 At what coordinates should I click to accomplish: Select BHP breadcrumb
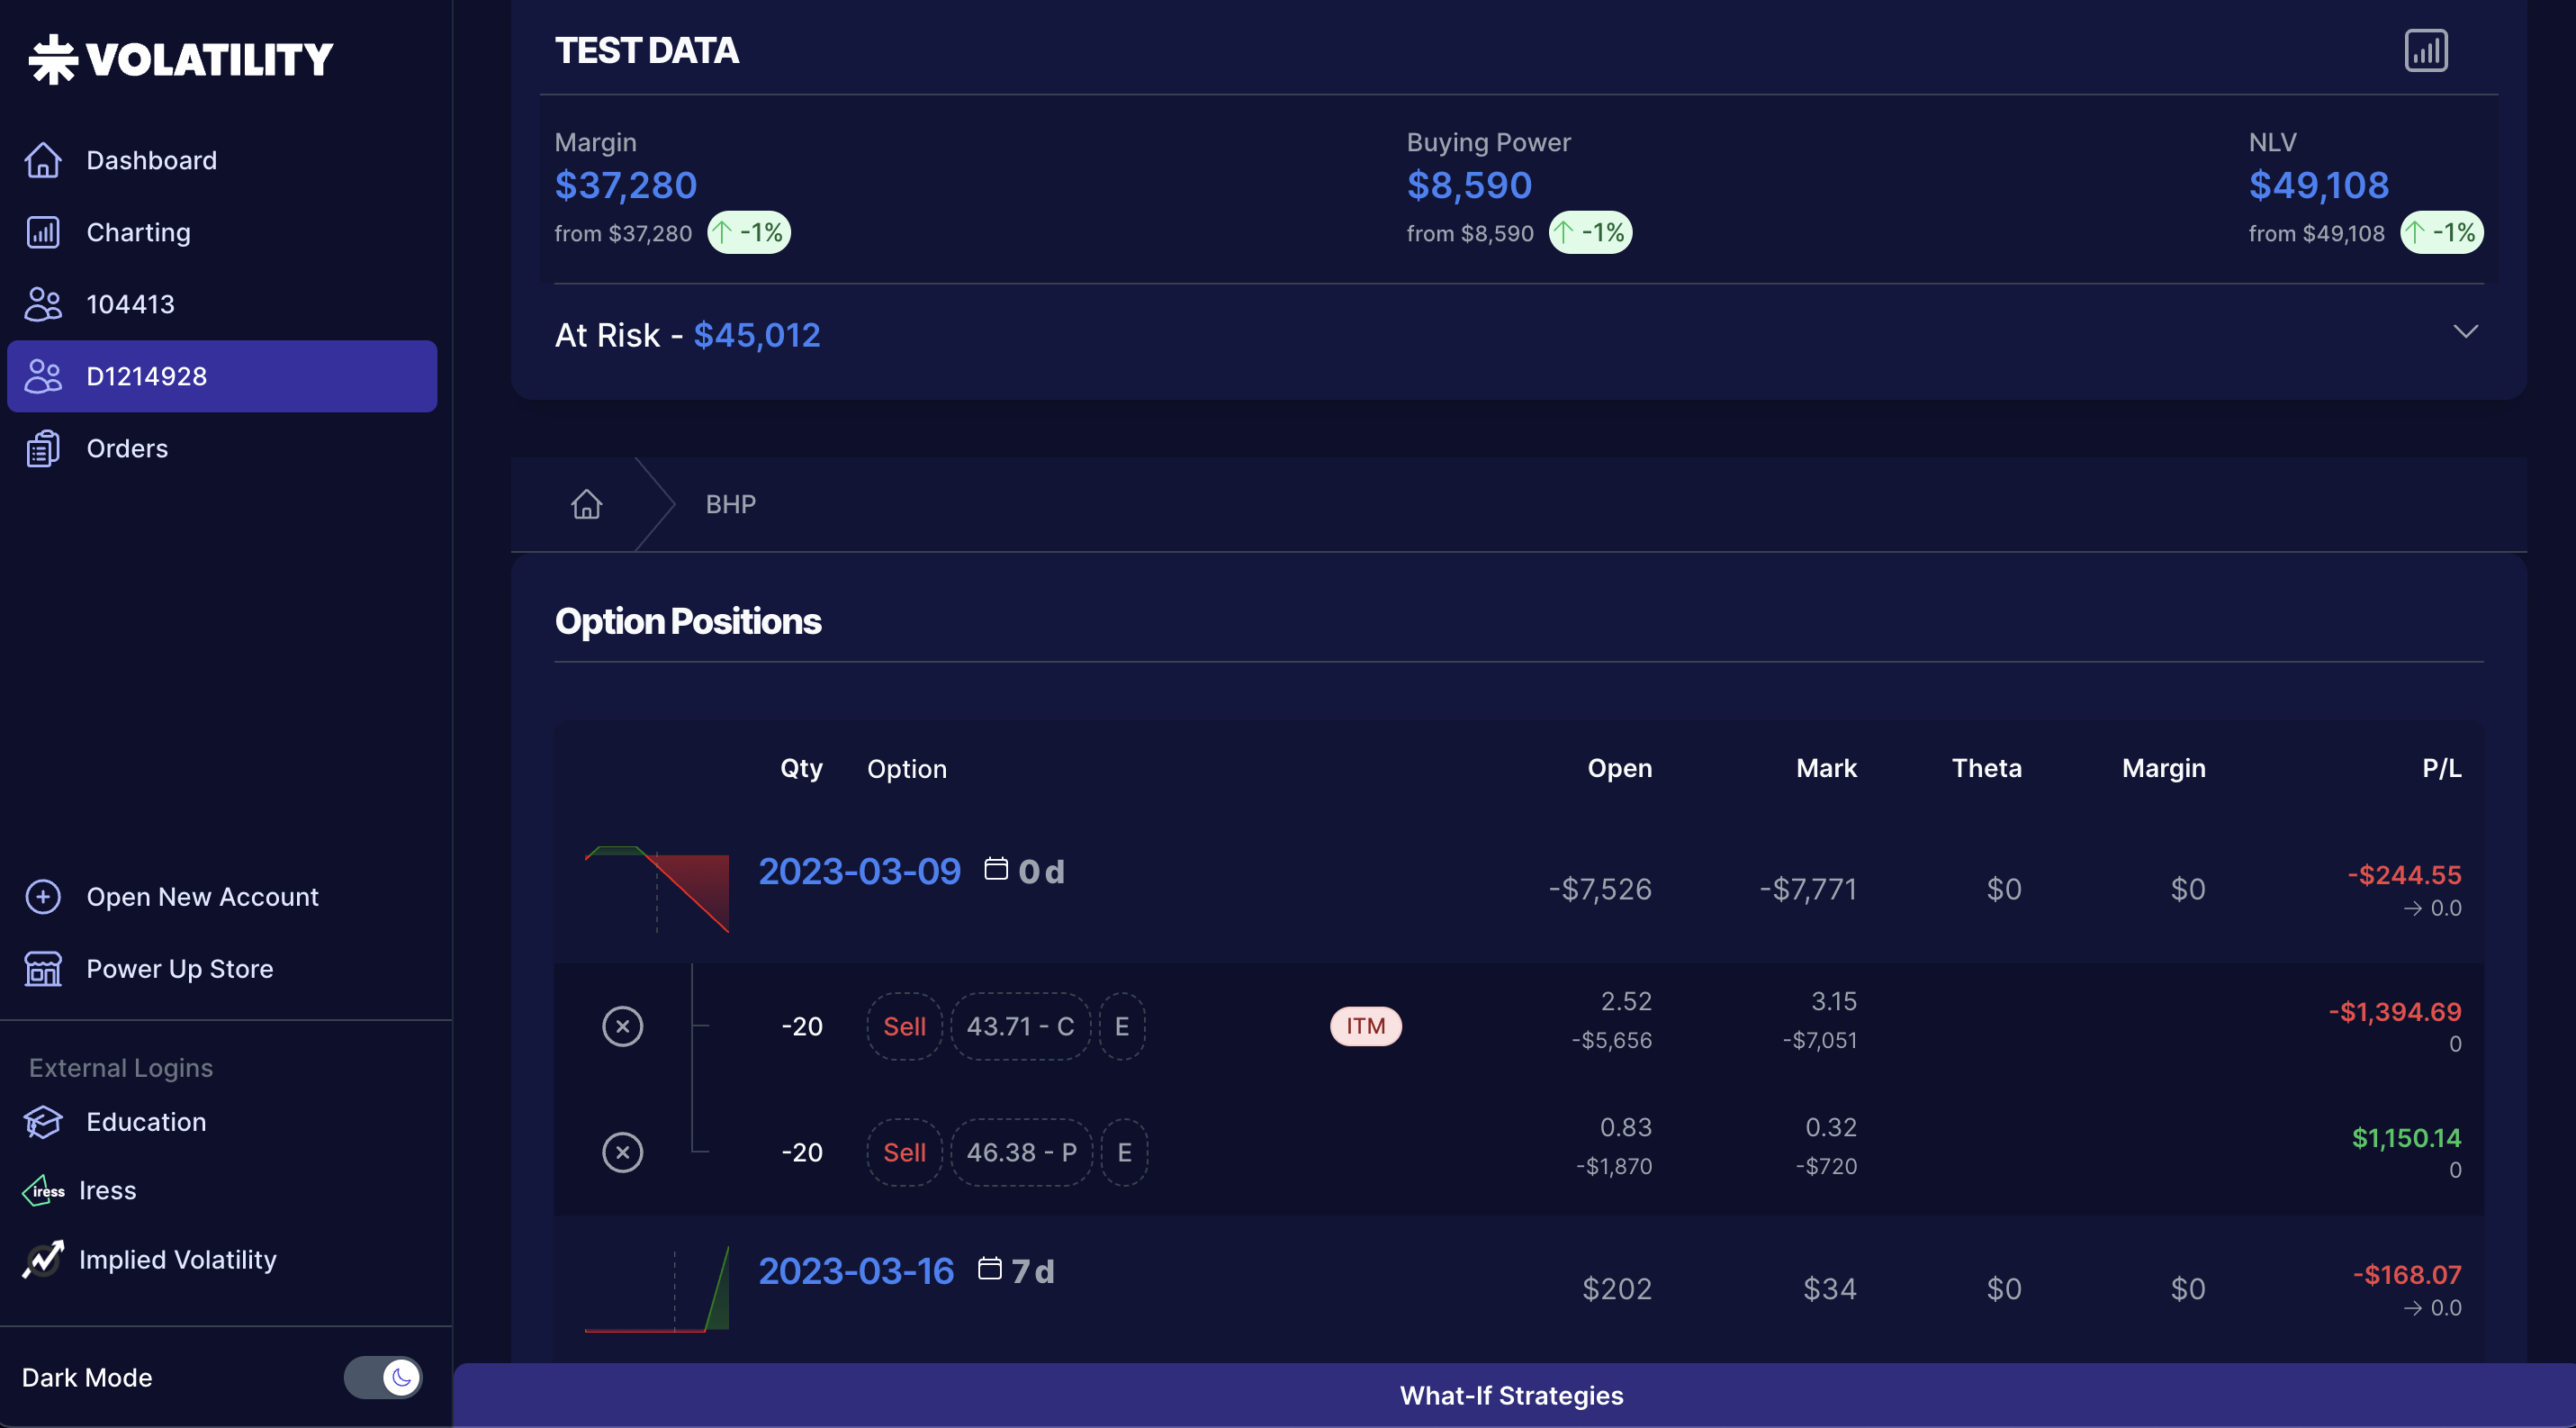[x=731, y=504]
